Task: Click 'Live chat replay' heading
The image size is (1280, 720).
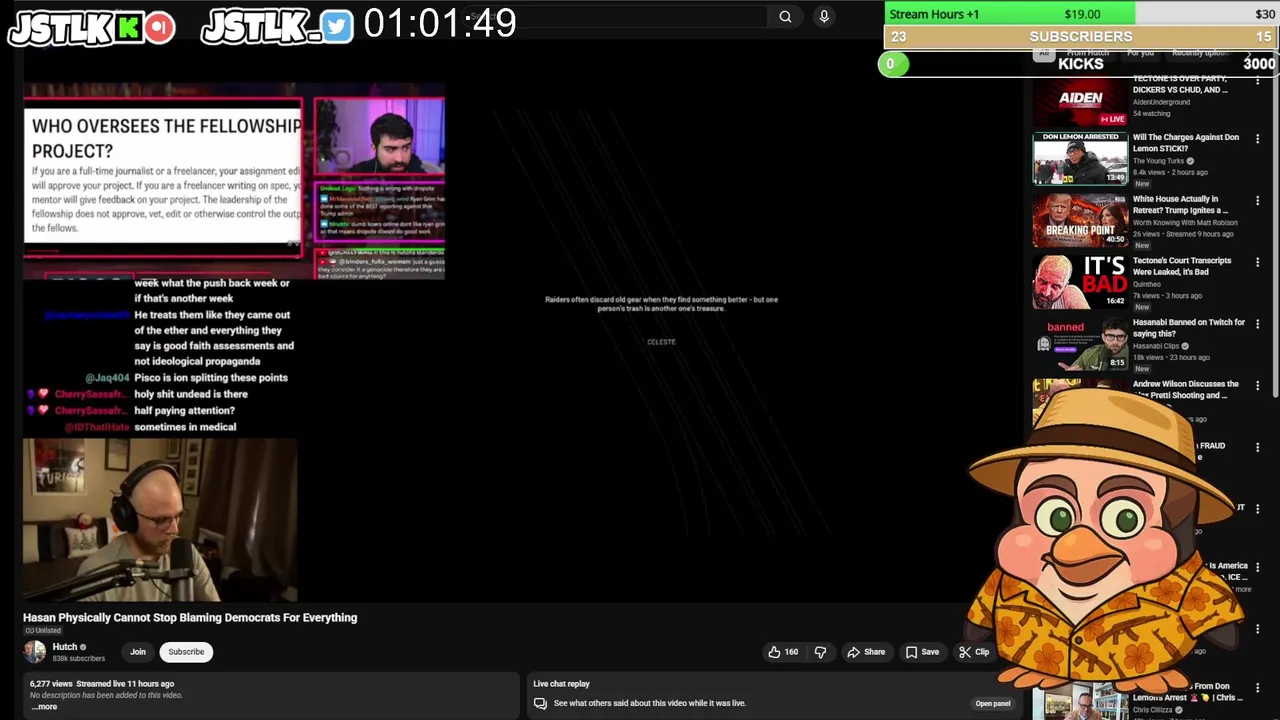Action: tap(561, 684)
